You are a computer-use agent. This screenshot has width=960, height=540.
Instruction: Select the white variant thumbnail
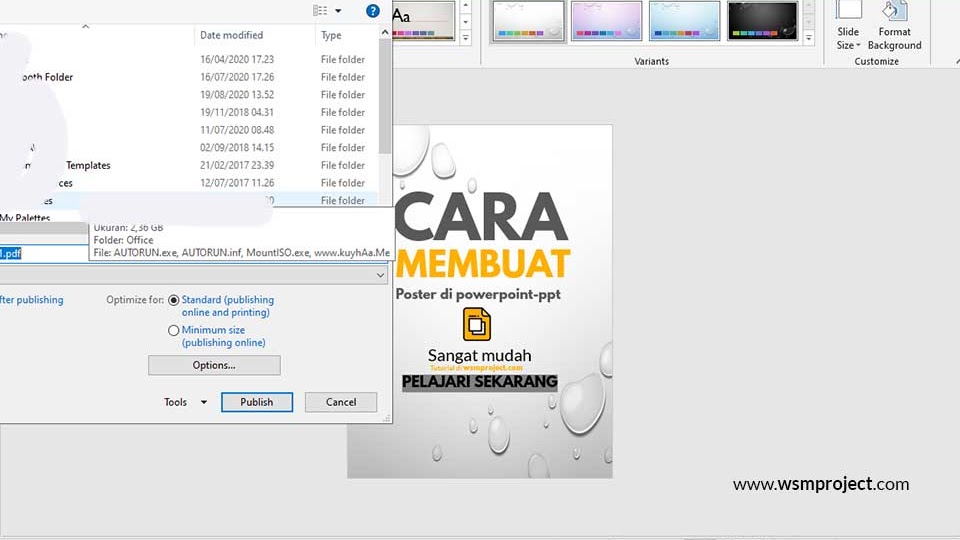coord(528,21)
